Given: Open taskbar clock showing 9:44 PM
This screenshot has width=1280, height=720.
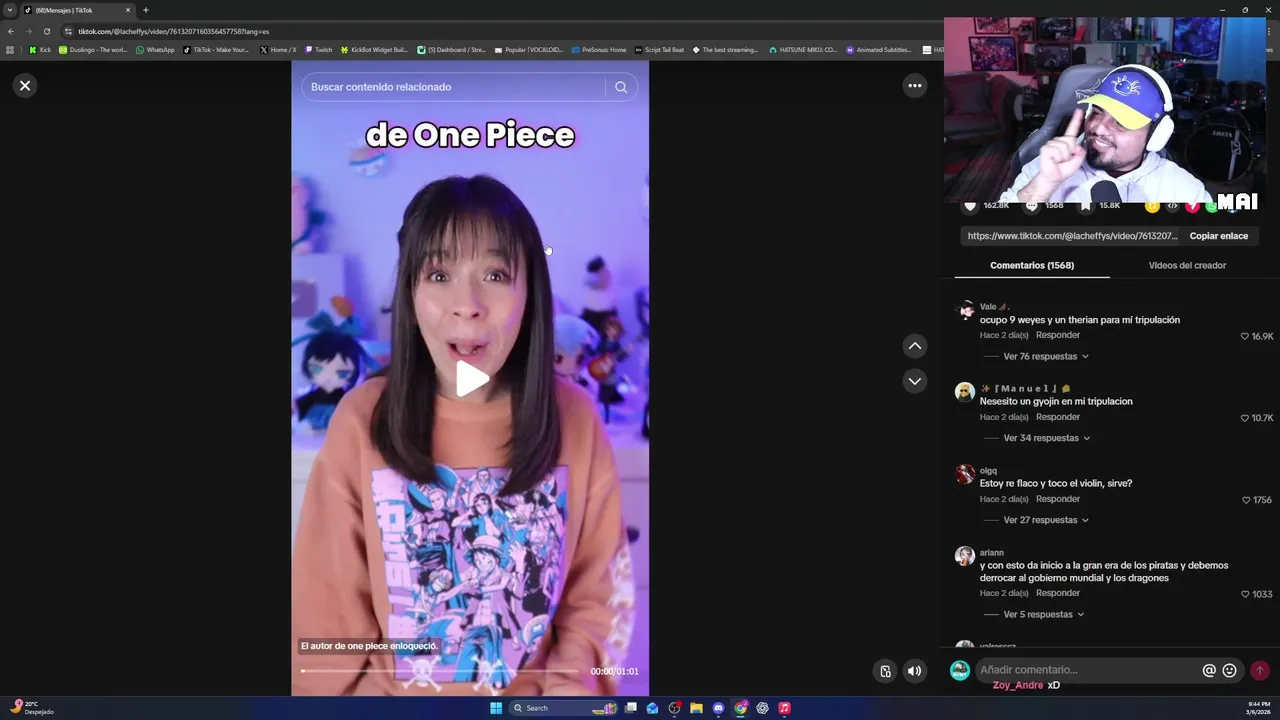Looking at the screenshot, I should click(x=1259, y=708).
